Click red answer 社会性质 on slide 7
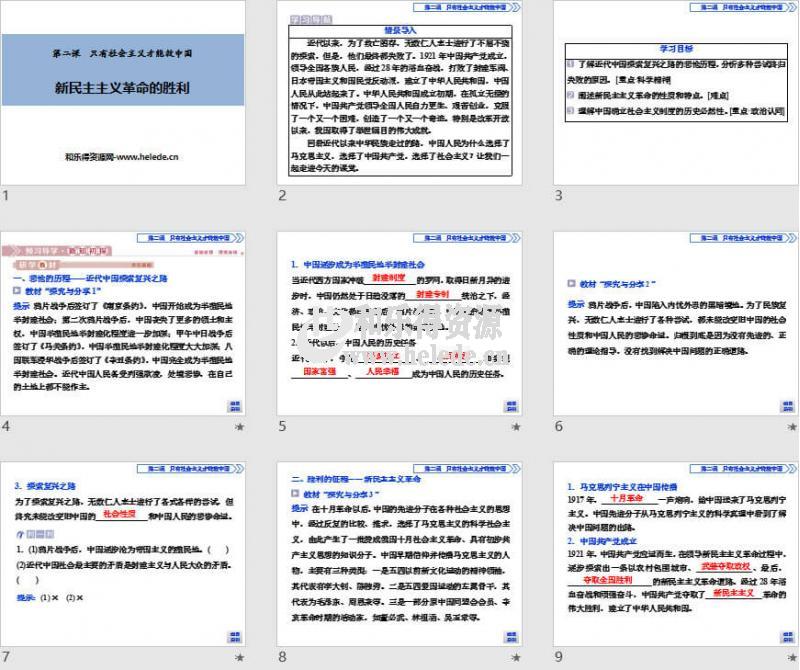 [119, 514]
